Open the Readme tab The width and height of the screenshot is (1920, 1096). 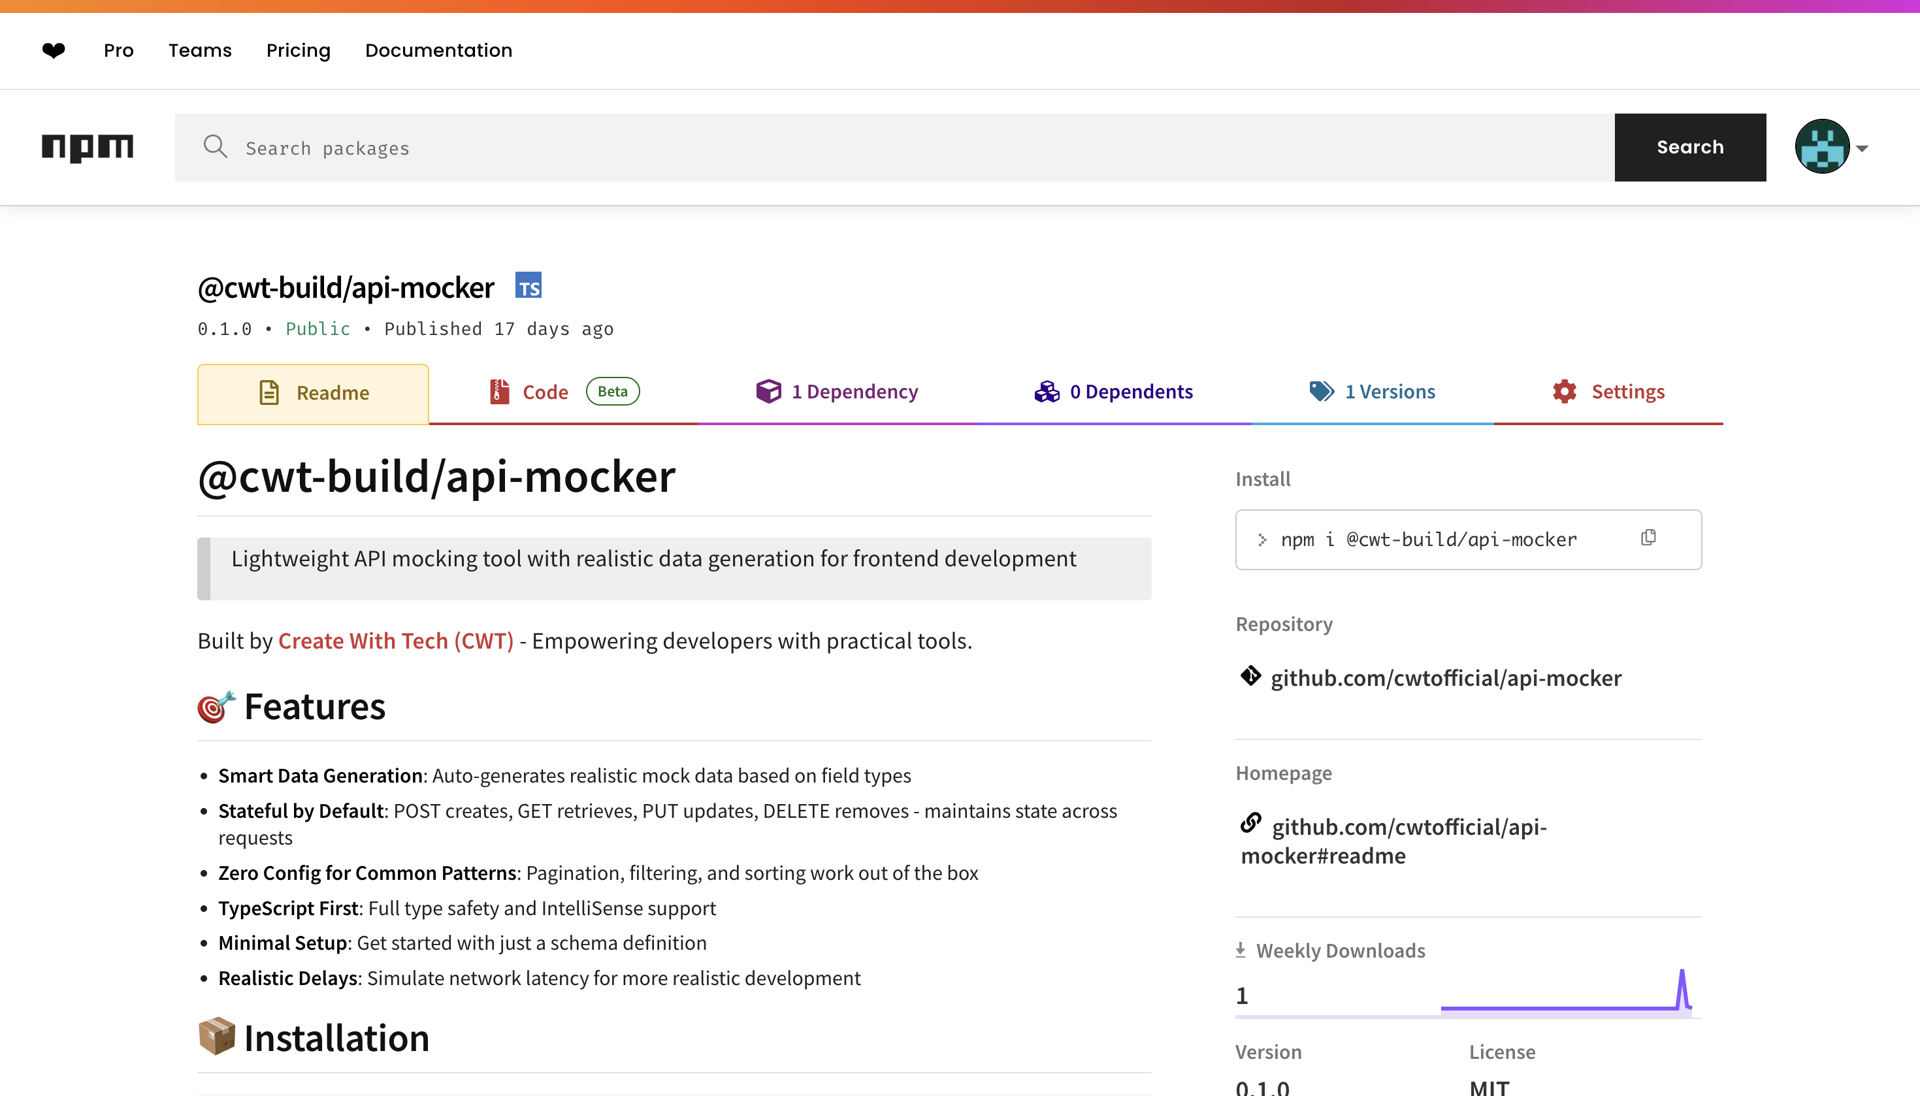click(313, 393)
